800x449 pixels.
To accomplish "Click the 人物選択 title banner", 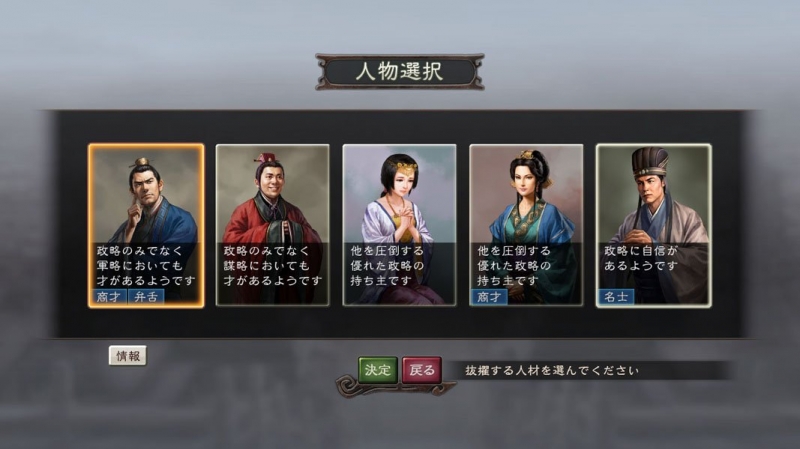I will (x=399, y=71).
